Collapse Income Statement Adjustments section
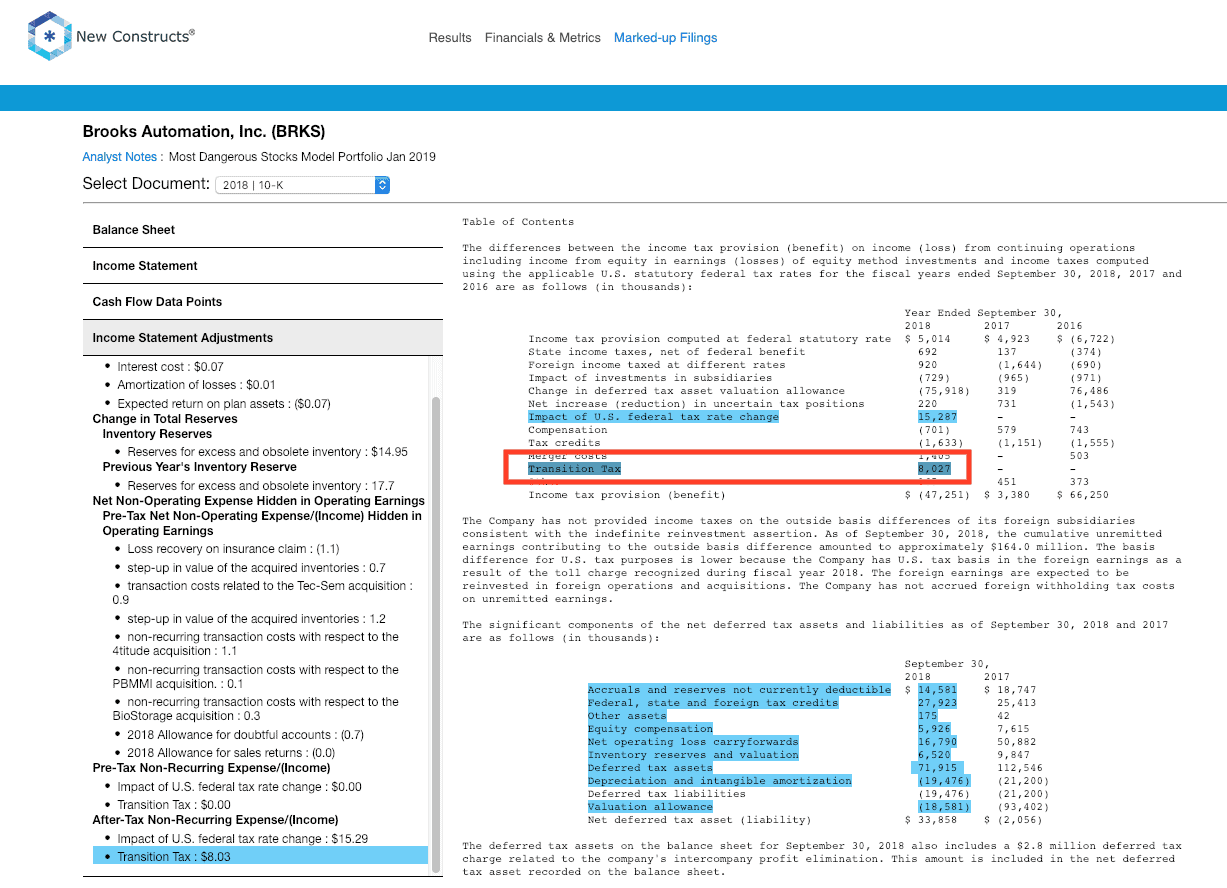Screen dimensions: 1227x888 (x=262, y=338)
